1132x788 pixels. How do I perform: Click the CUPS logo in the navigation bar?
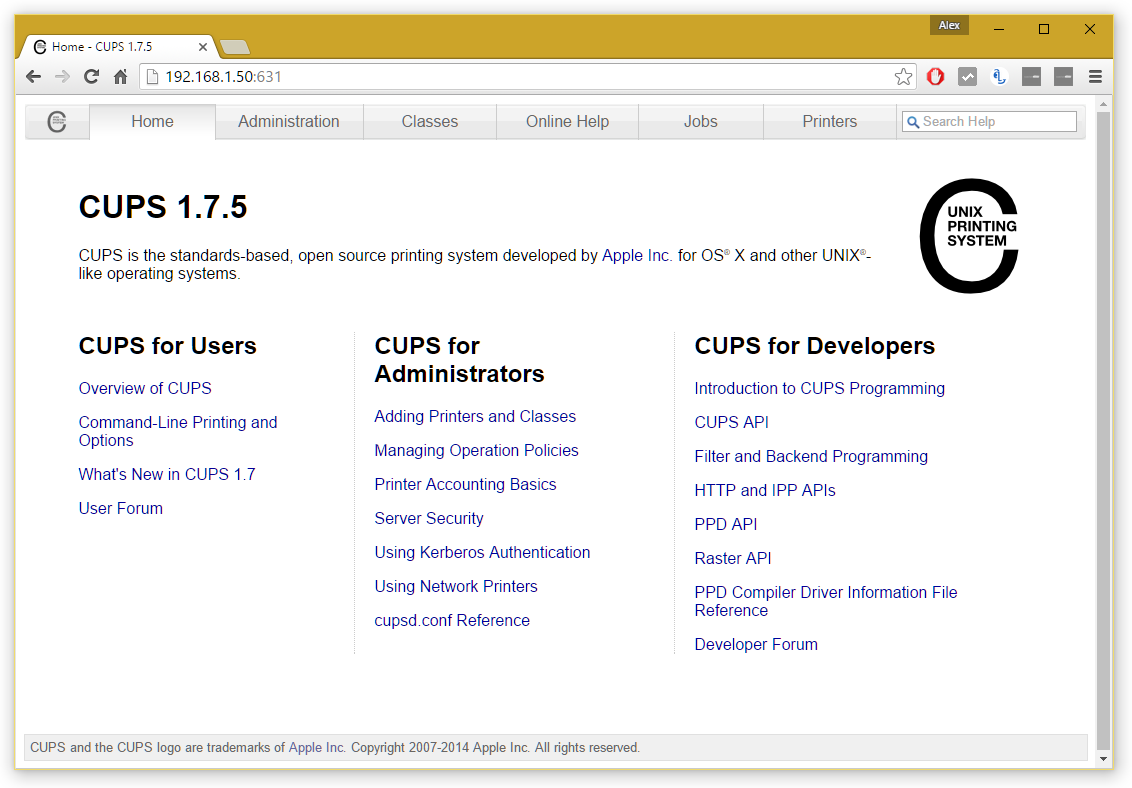coord(57,121)
